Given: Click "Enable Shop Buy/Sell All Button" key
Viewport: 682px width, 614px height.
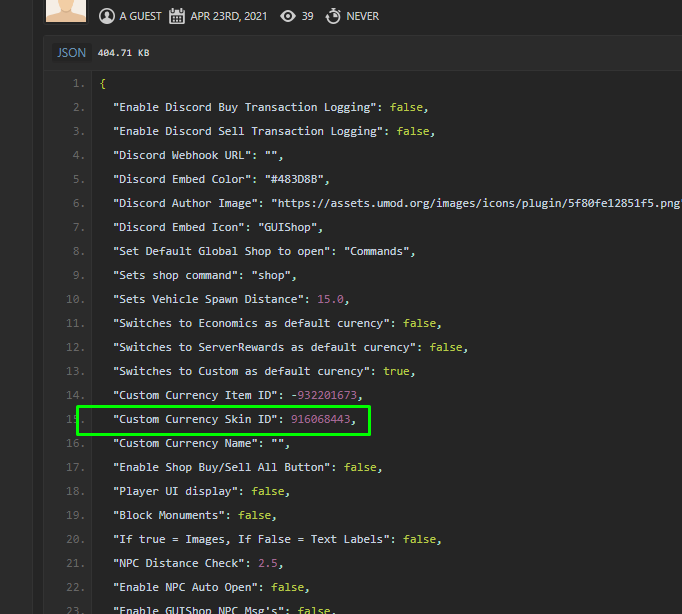Looking at the screenshot, I should pyautogui.click(x=221, y=467).
